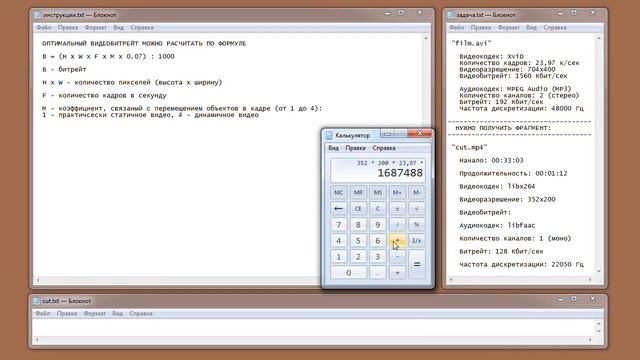Click calculator digit 8 key

(x=358, y=224)
